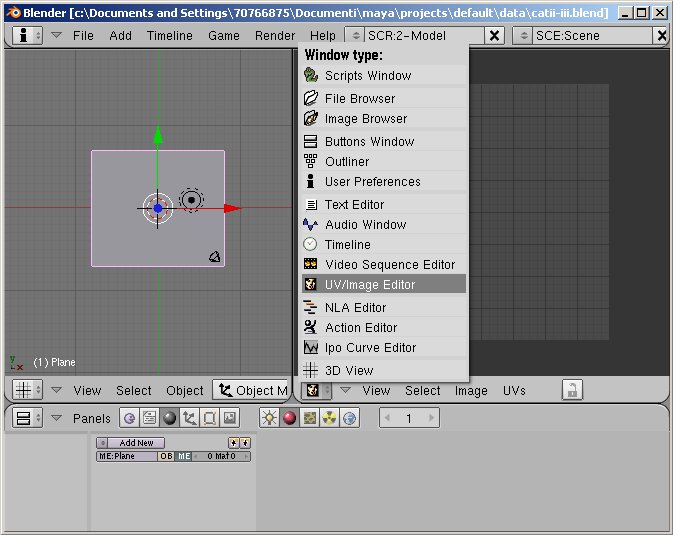Open Texture buttons sub-context
Image resolution: width=673 pixels, height=535 pixels.
point(309,418)
